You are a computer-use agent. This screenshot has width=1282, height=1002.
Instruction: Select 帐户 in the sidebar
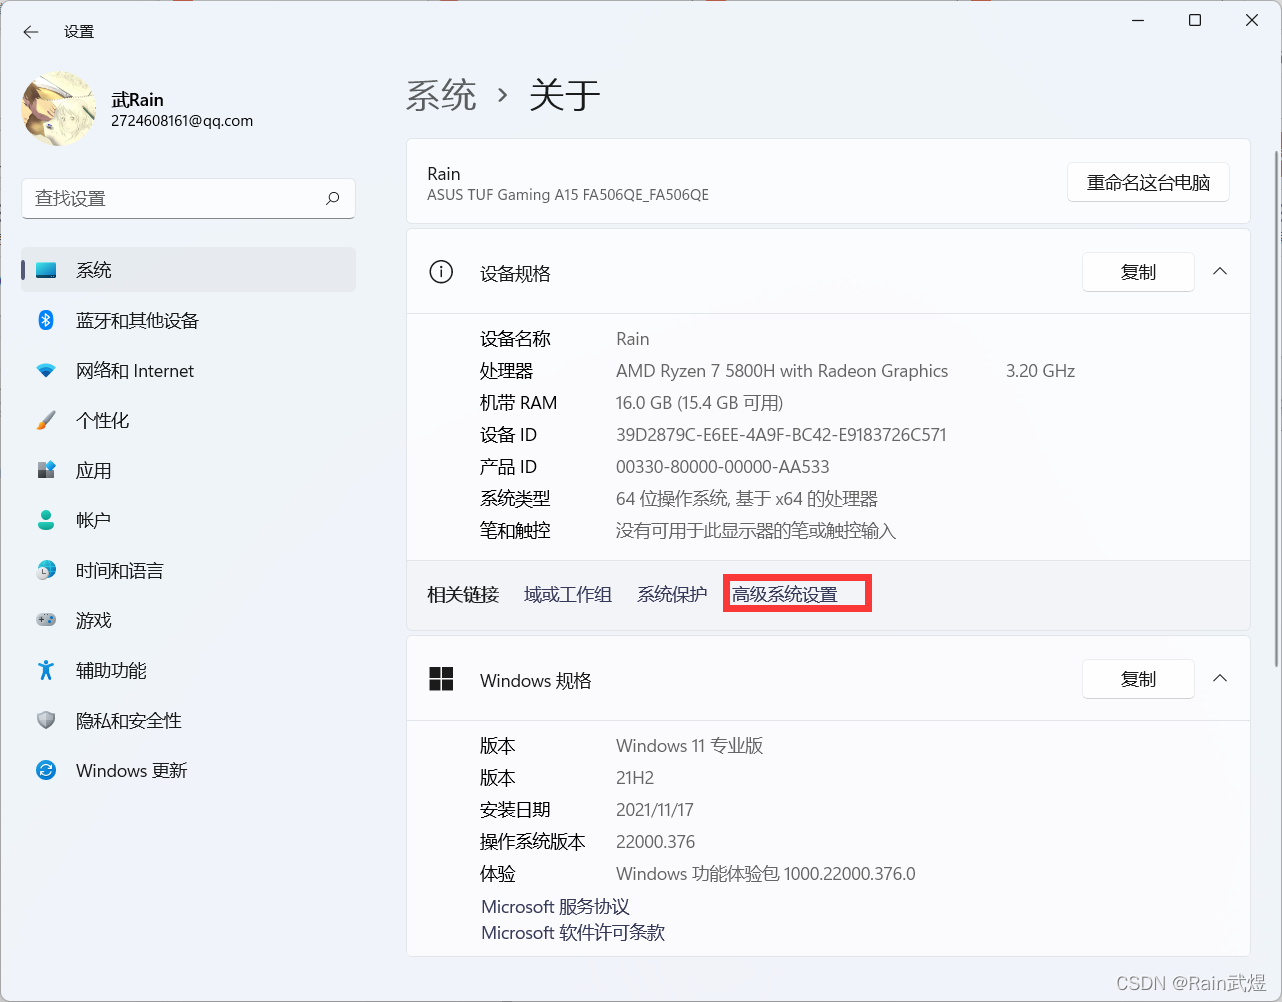click(x=188, y=520)
